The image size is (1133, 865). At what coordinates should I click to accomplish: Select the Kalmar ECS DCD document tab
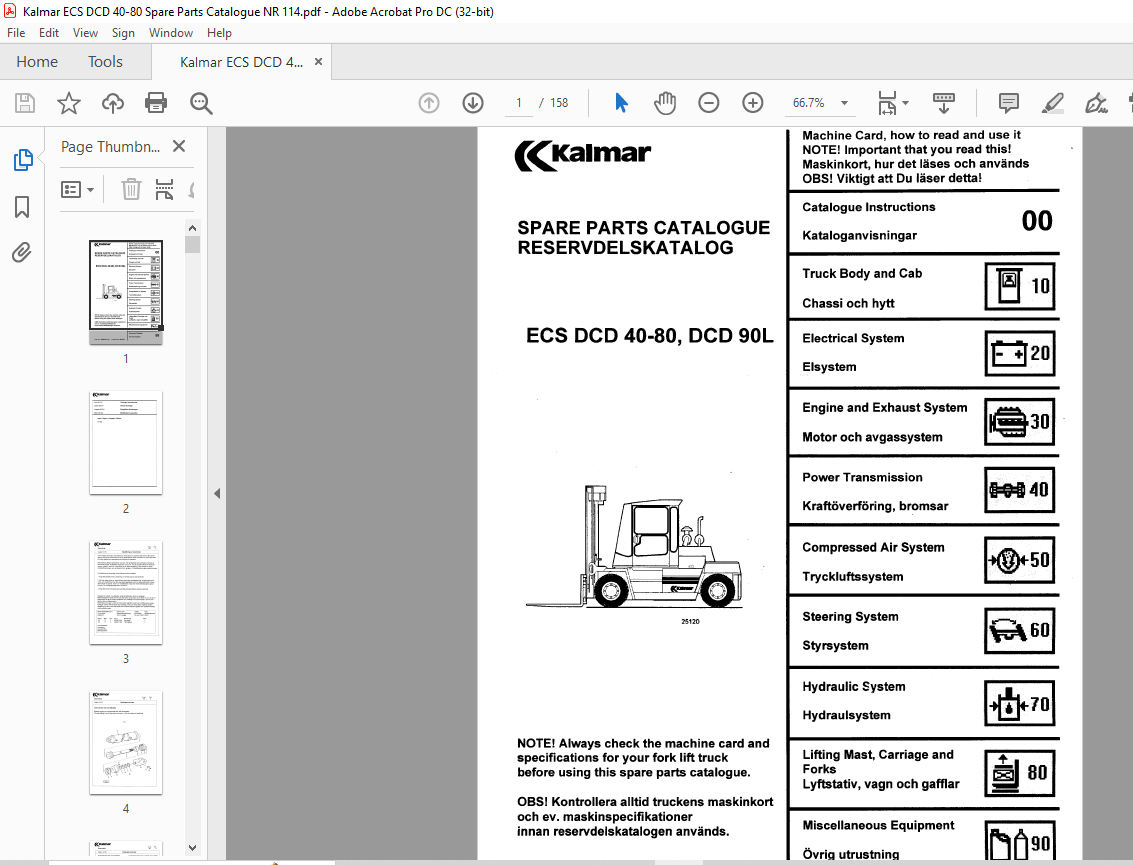(x=241, y=62)
